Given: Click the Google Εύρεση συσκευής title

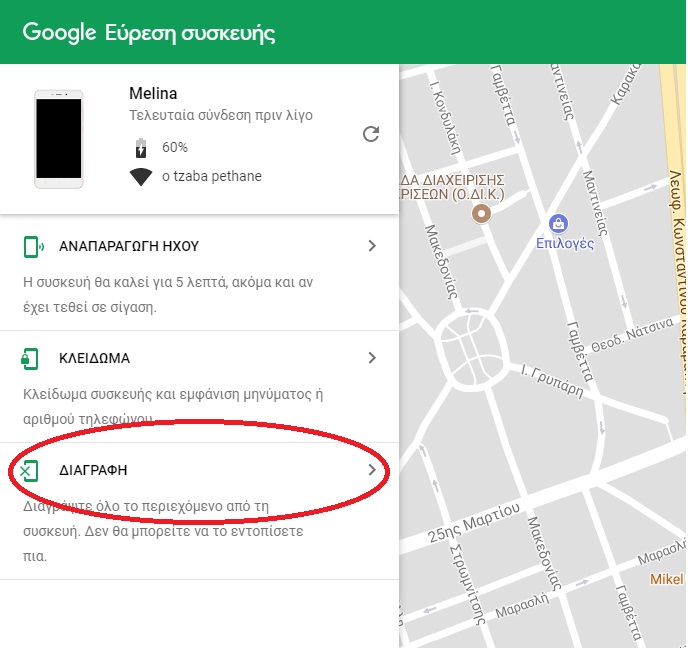Looking at the screenshot, I should (149, 33).
